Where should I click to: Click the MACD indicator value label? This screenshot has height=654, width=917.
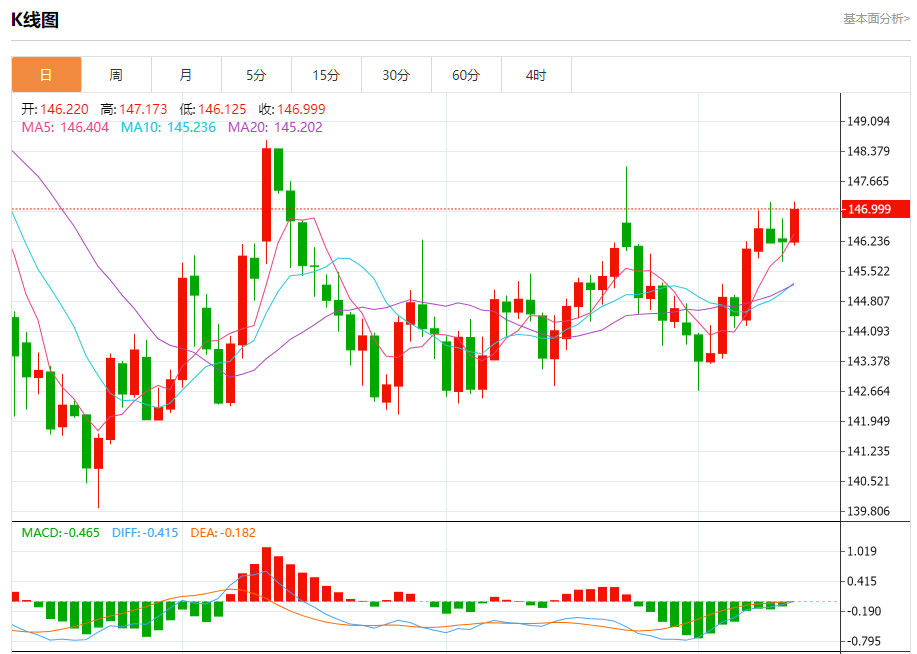(x=61, y=533)
